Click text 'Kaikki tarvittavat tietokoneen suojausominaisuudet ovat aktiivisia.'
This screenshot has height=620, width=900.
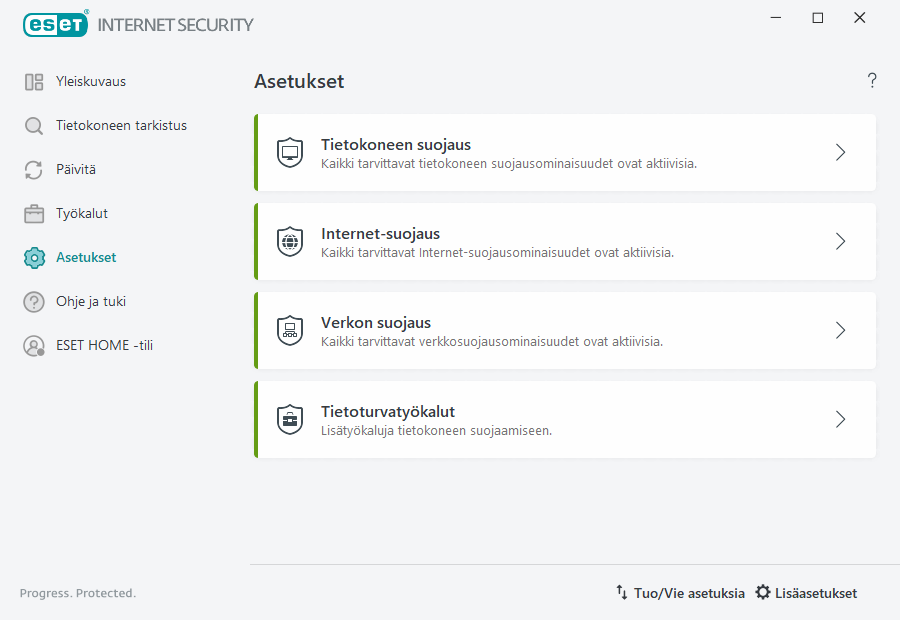pyautogui.click(x=509, y=164)
